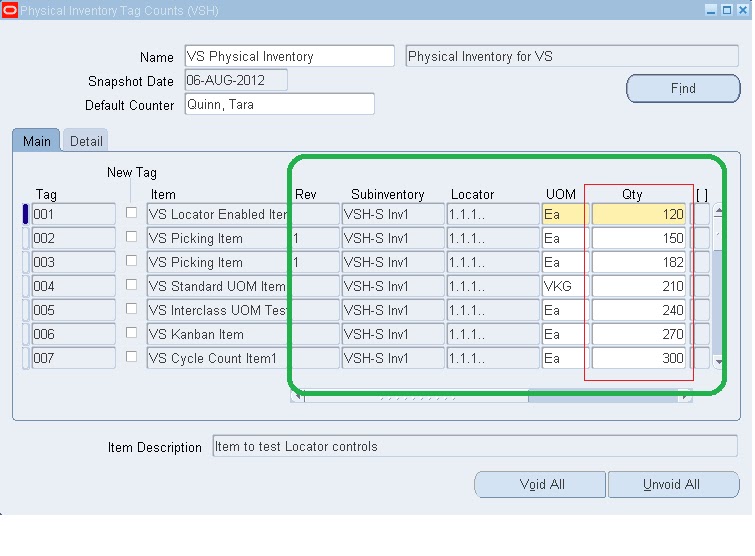Click item VS Kanban Item
Viewport: 755px width, 556px height.
coord(218,335)
